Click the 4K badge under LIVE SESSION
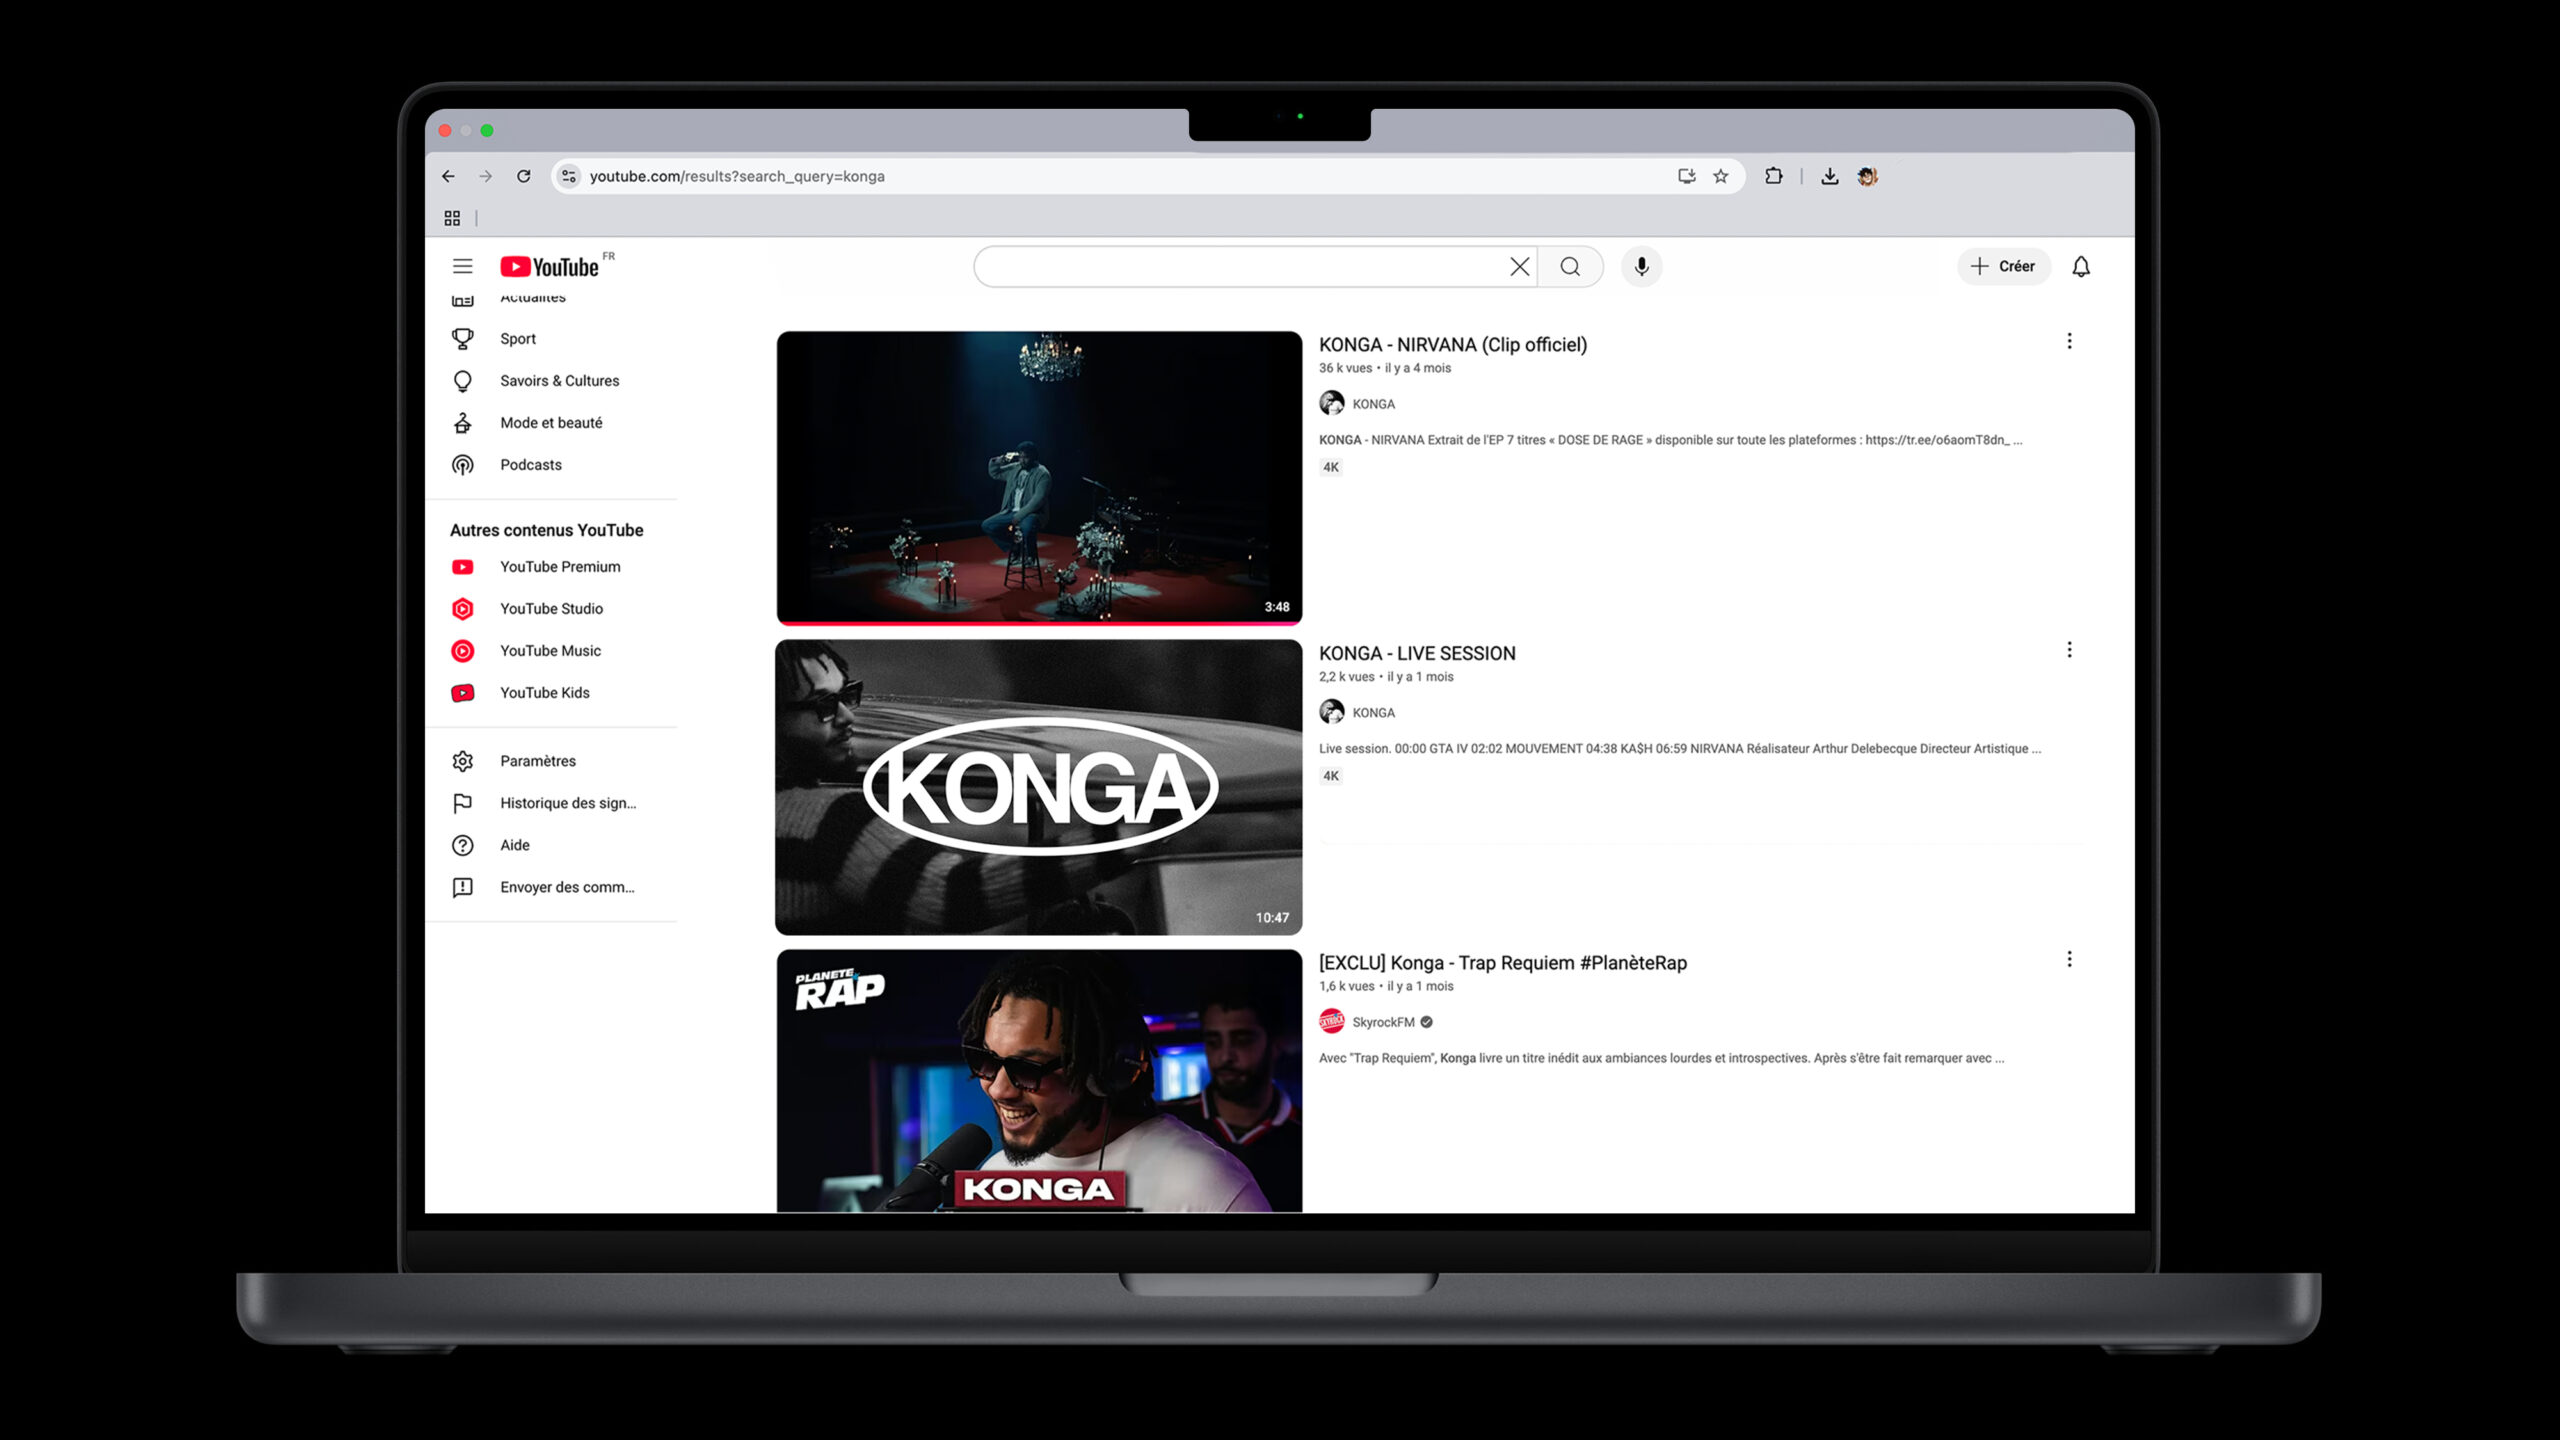Image resolution: width=2560 pixels, height=1440 pixels. (x=1330, y=776)
